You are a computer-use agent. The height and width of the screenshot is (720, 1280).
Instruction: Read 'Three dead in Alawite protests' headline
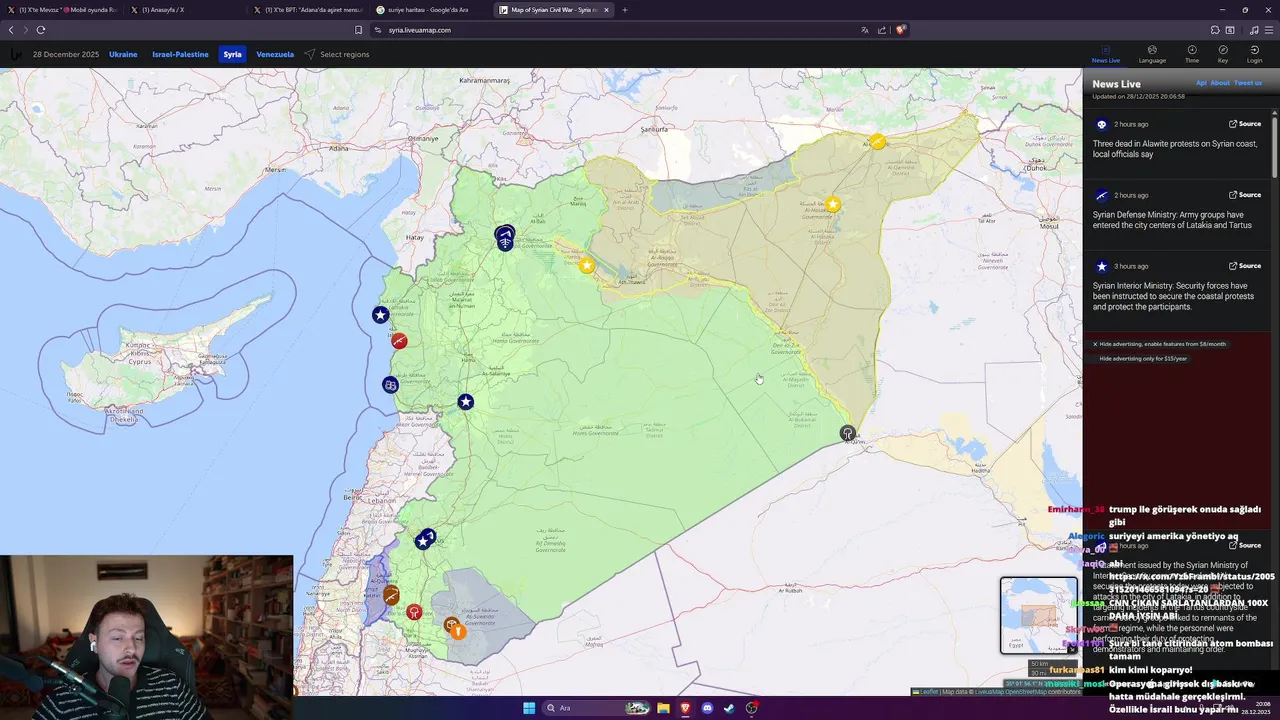point(1174,149)
